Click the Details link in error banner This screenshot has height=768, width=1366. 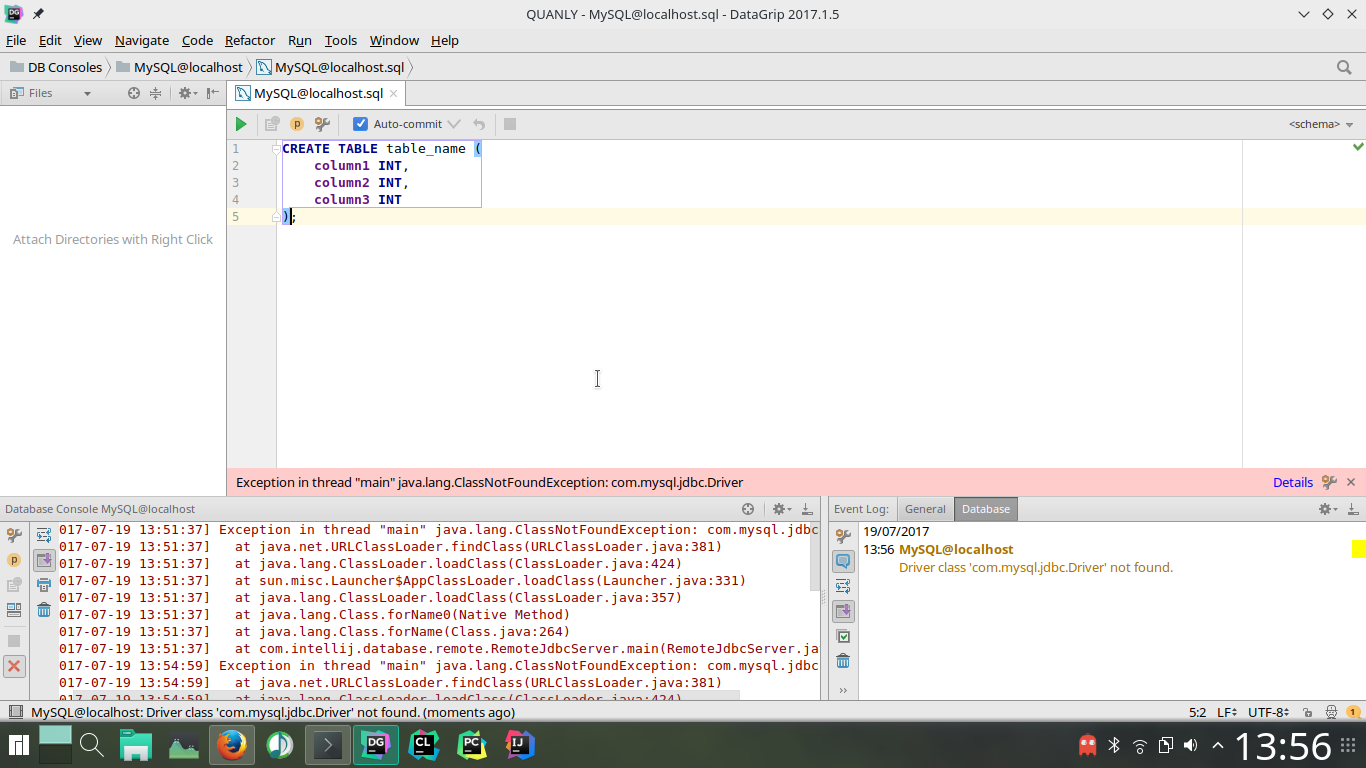point(1292,482)
